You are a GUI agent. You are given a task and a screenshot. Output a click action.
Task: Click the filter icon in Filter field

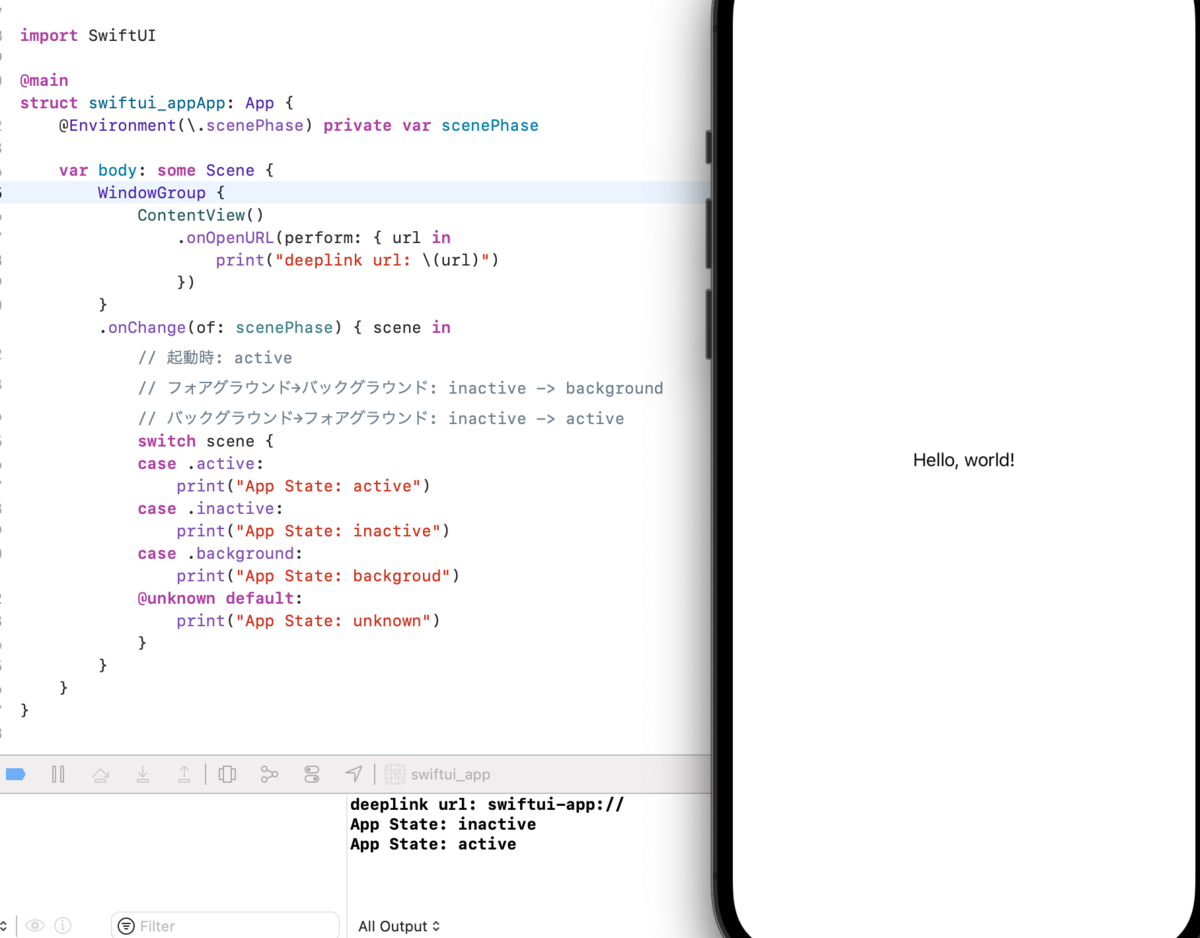[x=126, y=926]
